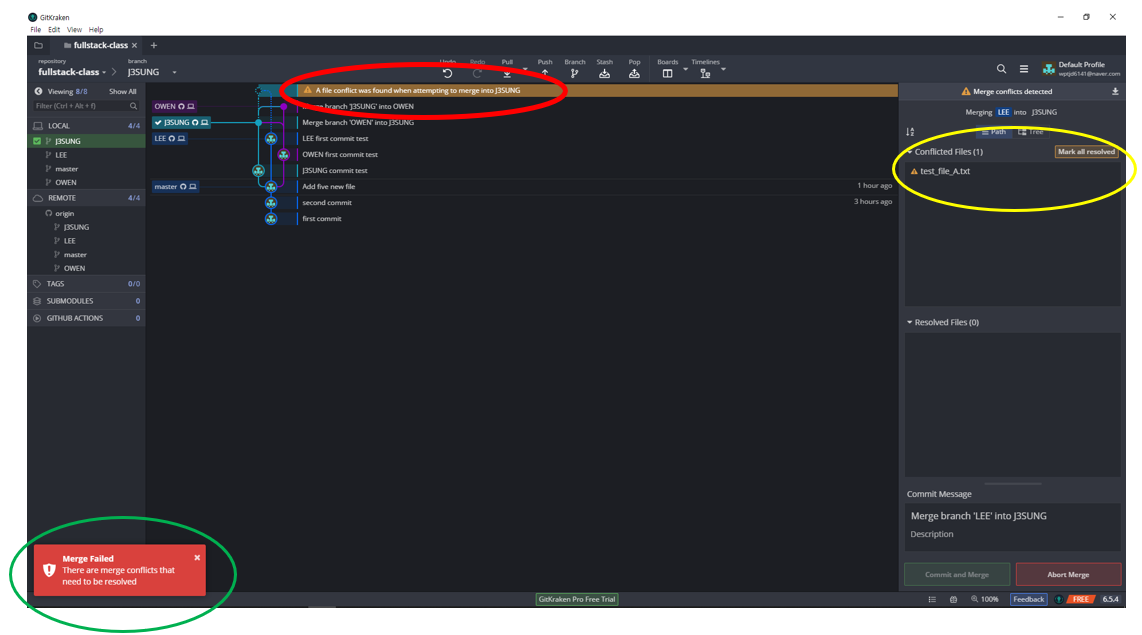
Task: Collapse the REMOTE section
Action: pos(87,197)
